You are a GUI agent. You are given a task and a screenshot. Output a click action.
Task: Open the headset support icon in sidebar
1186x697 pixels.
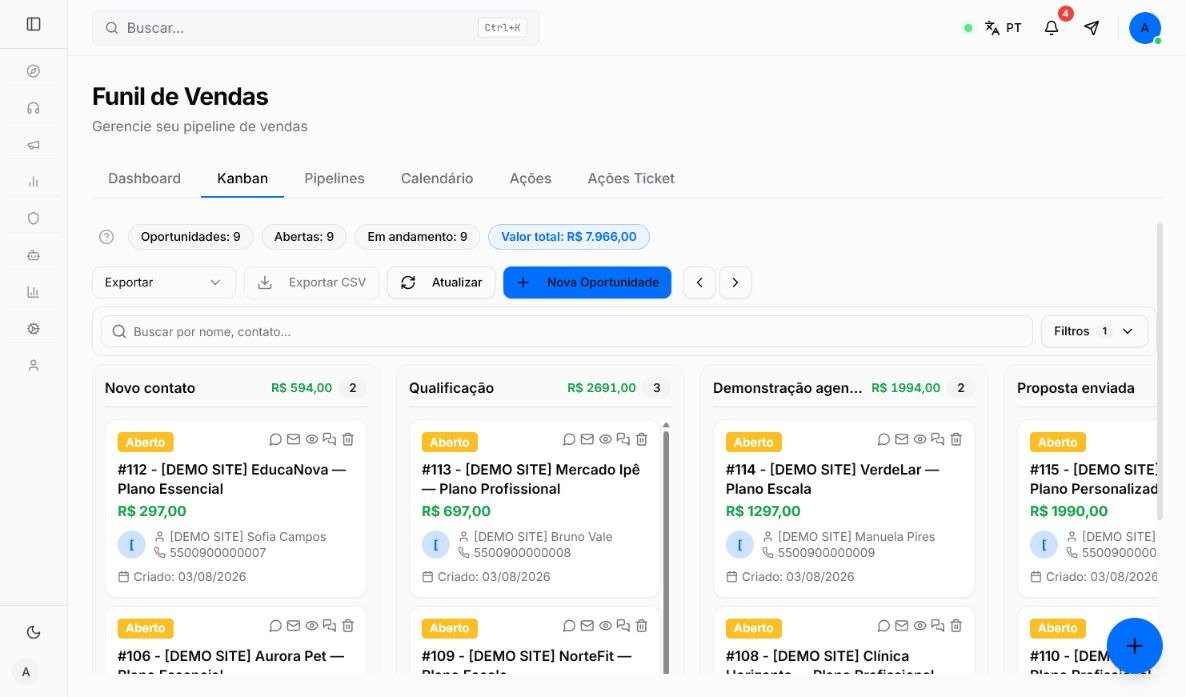pyautogui.click(x=33, y=108)
